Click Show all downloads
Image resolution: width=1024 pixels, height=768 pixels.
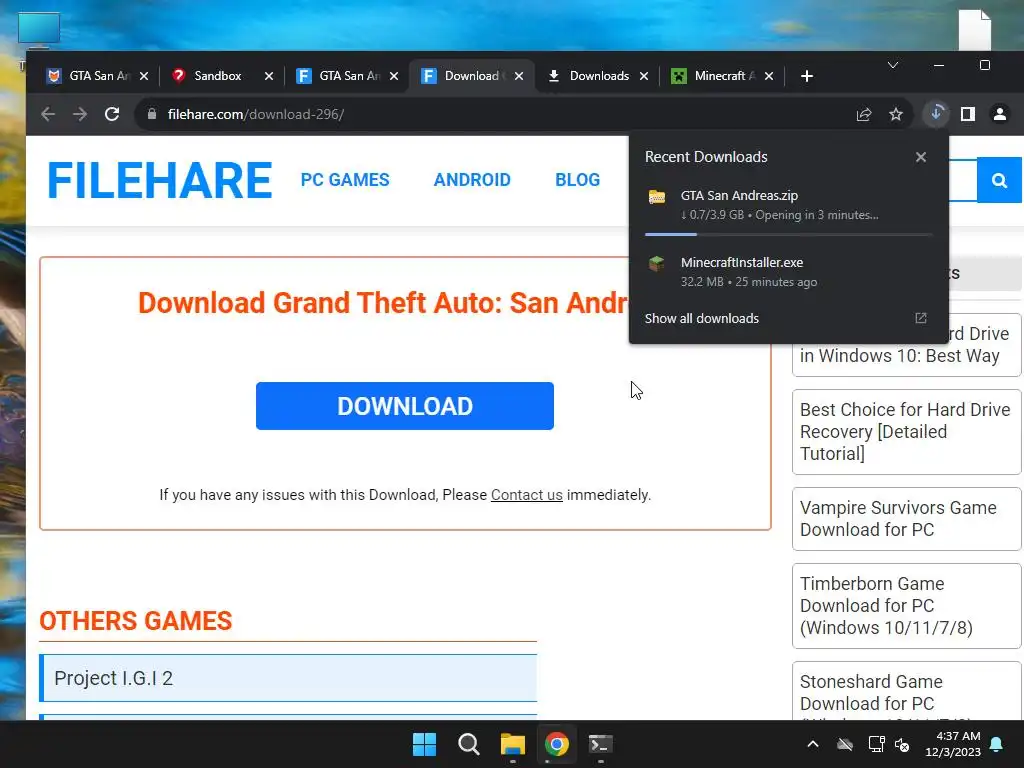pos(701,319)
